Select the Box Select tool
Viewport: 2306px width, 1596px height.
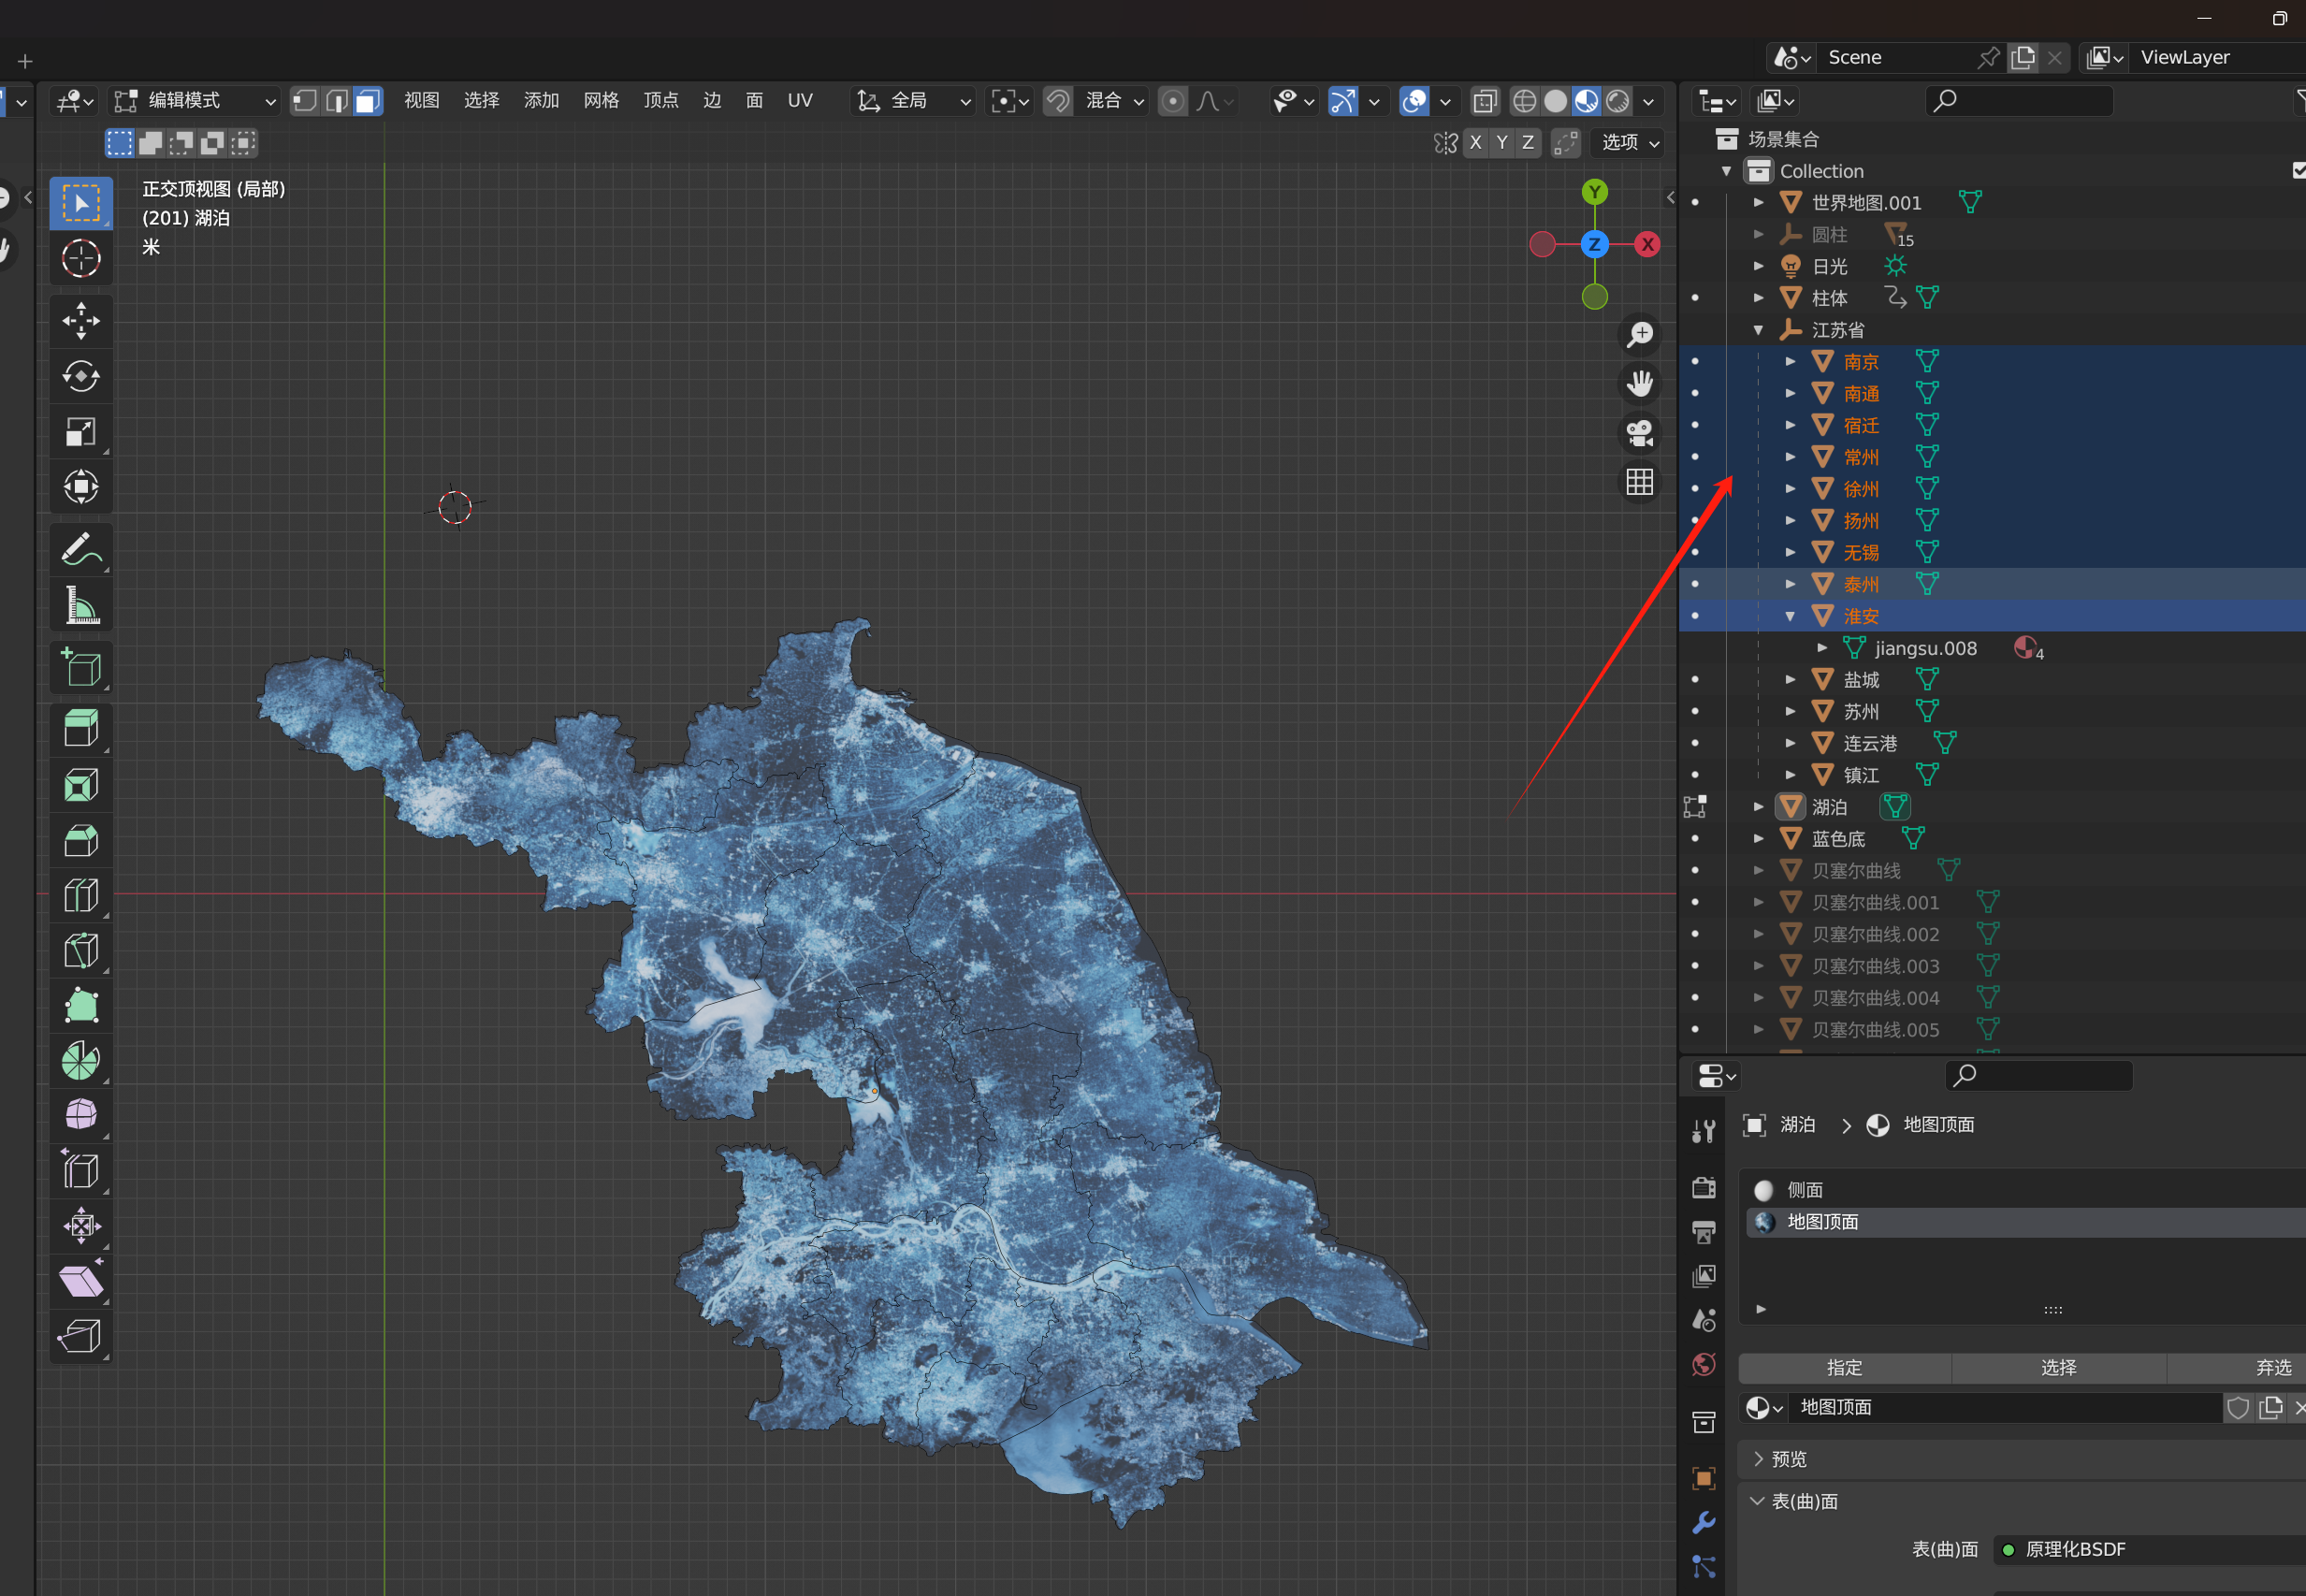click(x=81, y=203)
